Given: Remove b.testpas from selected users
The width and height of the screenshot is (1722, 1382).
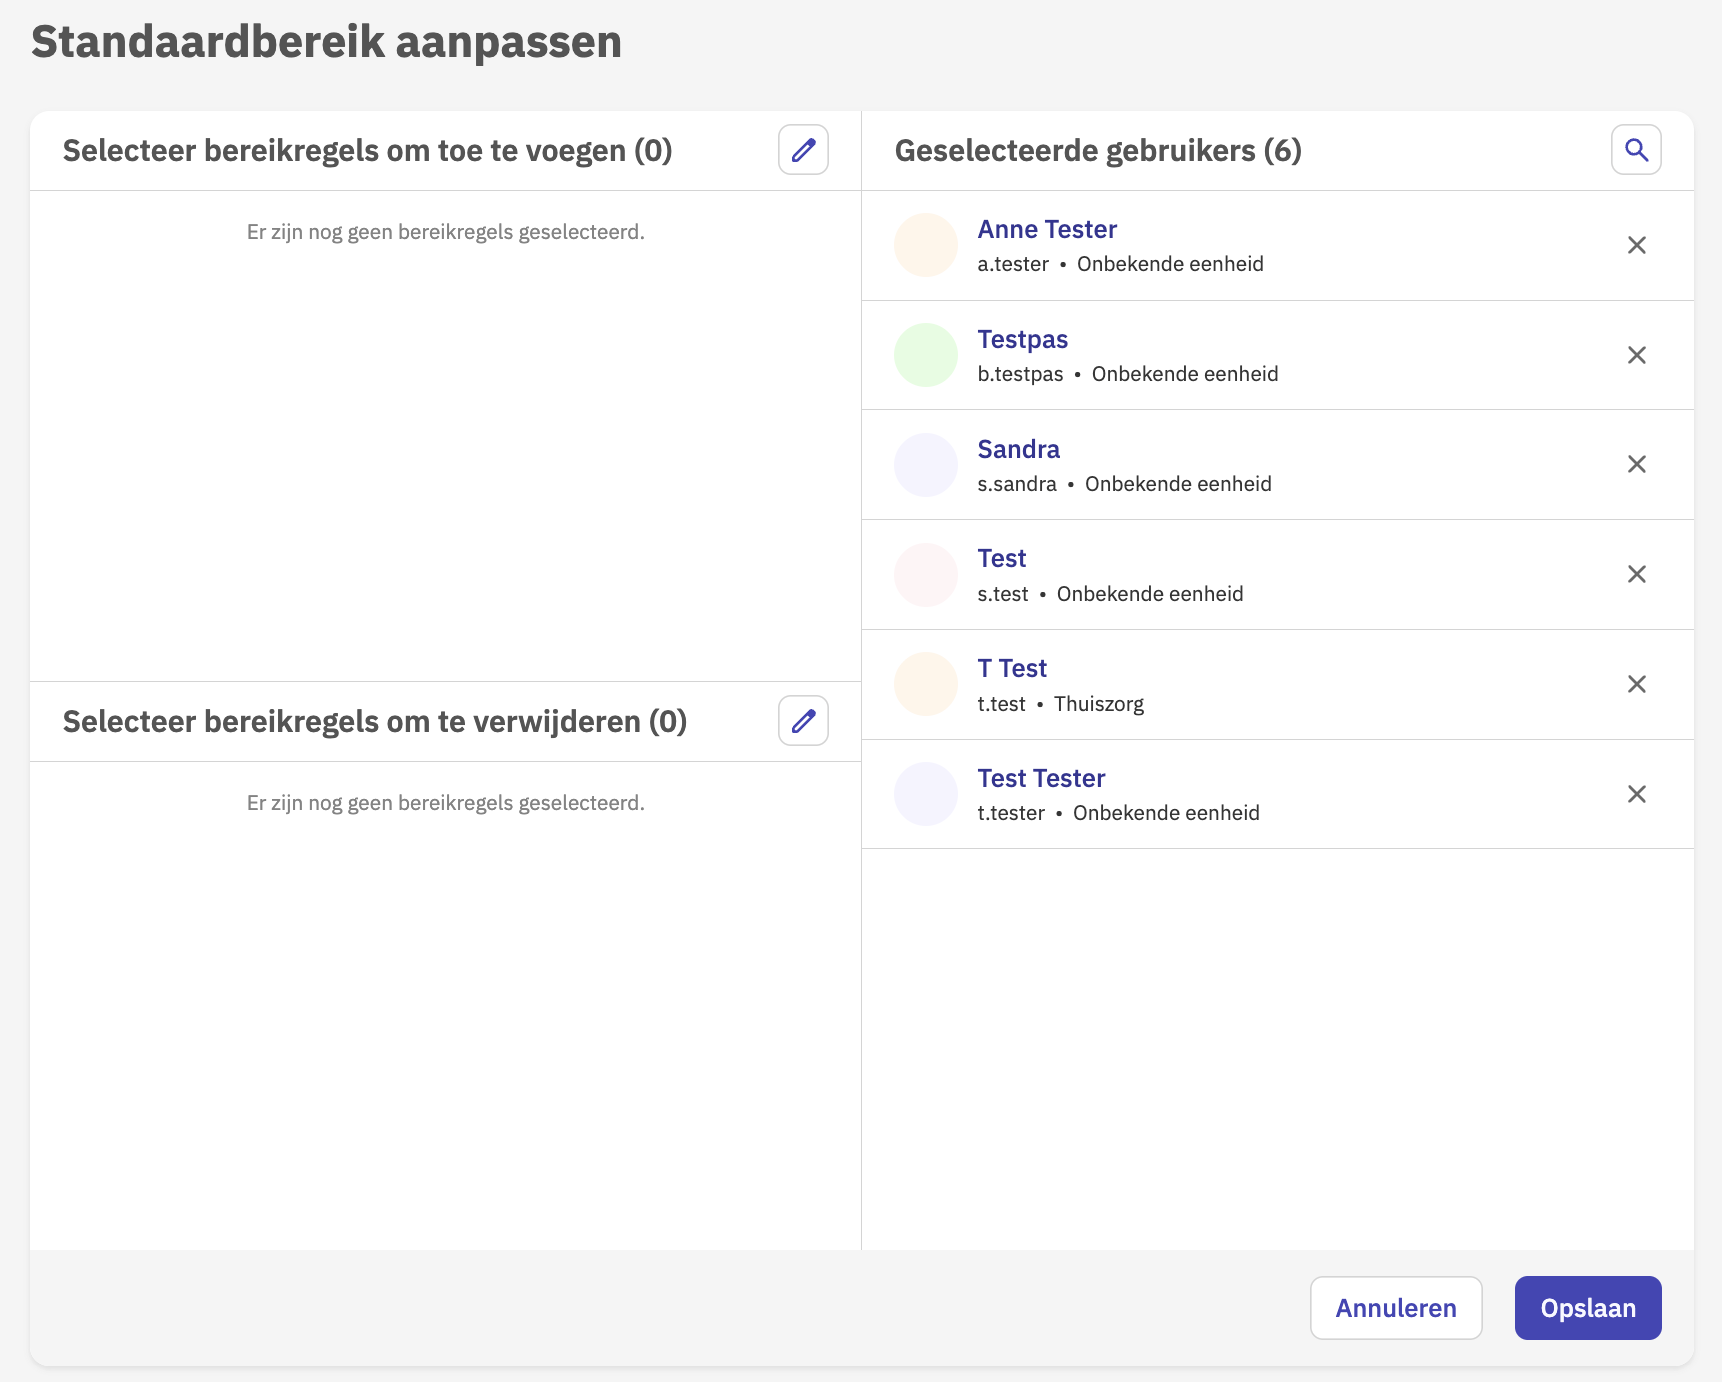Looking at the screenshot, I should coord(1636,355).
